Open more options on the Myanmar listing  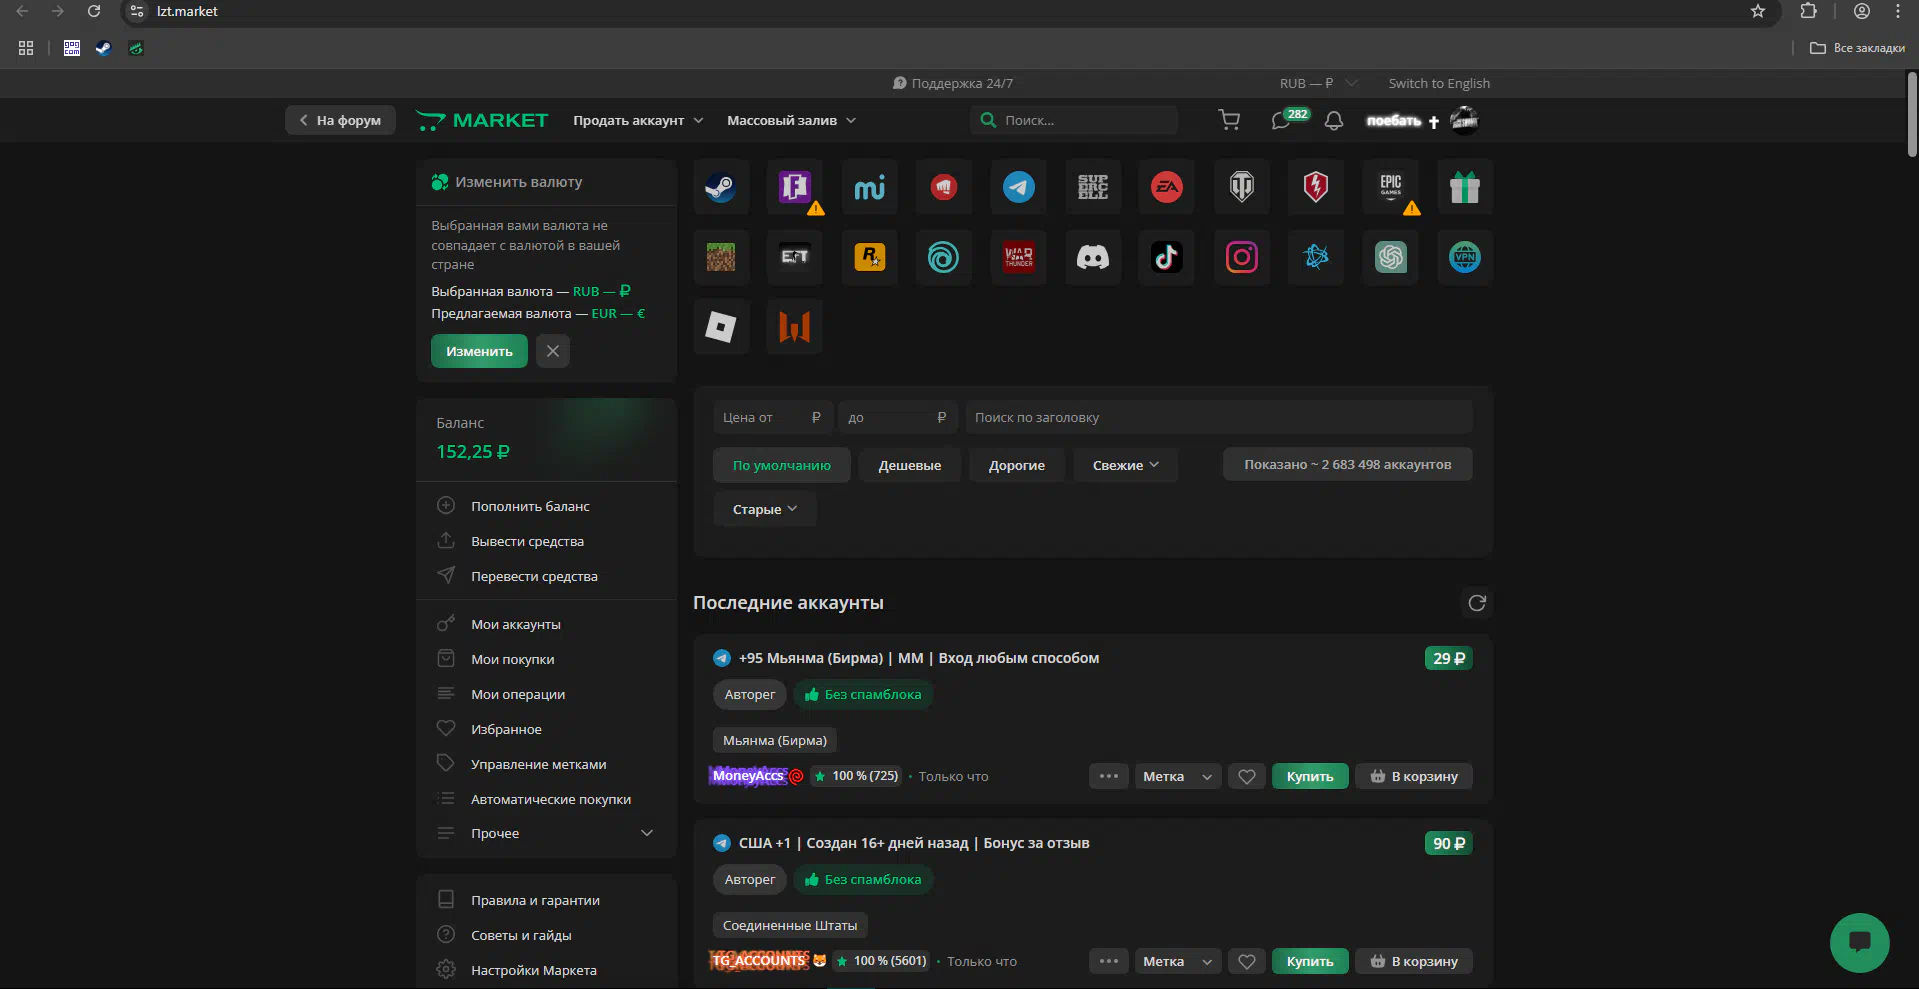tap(1109, 777)
